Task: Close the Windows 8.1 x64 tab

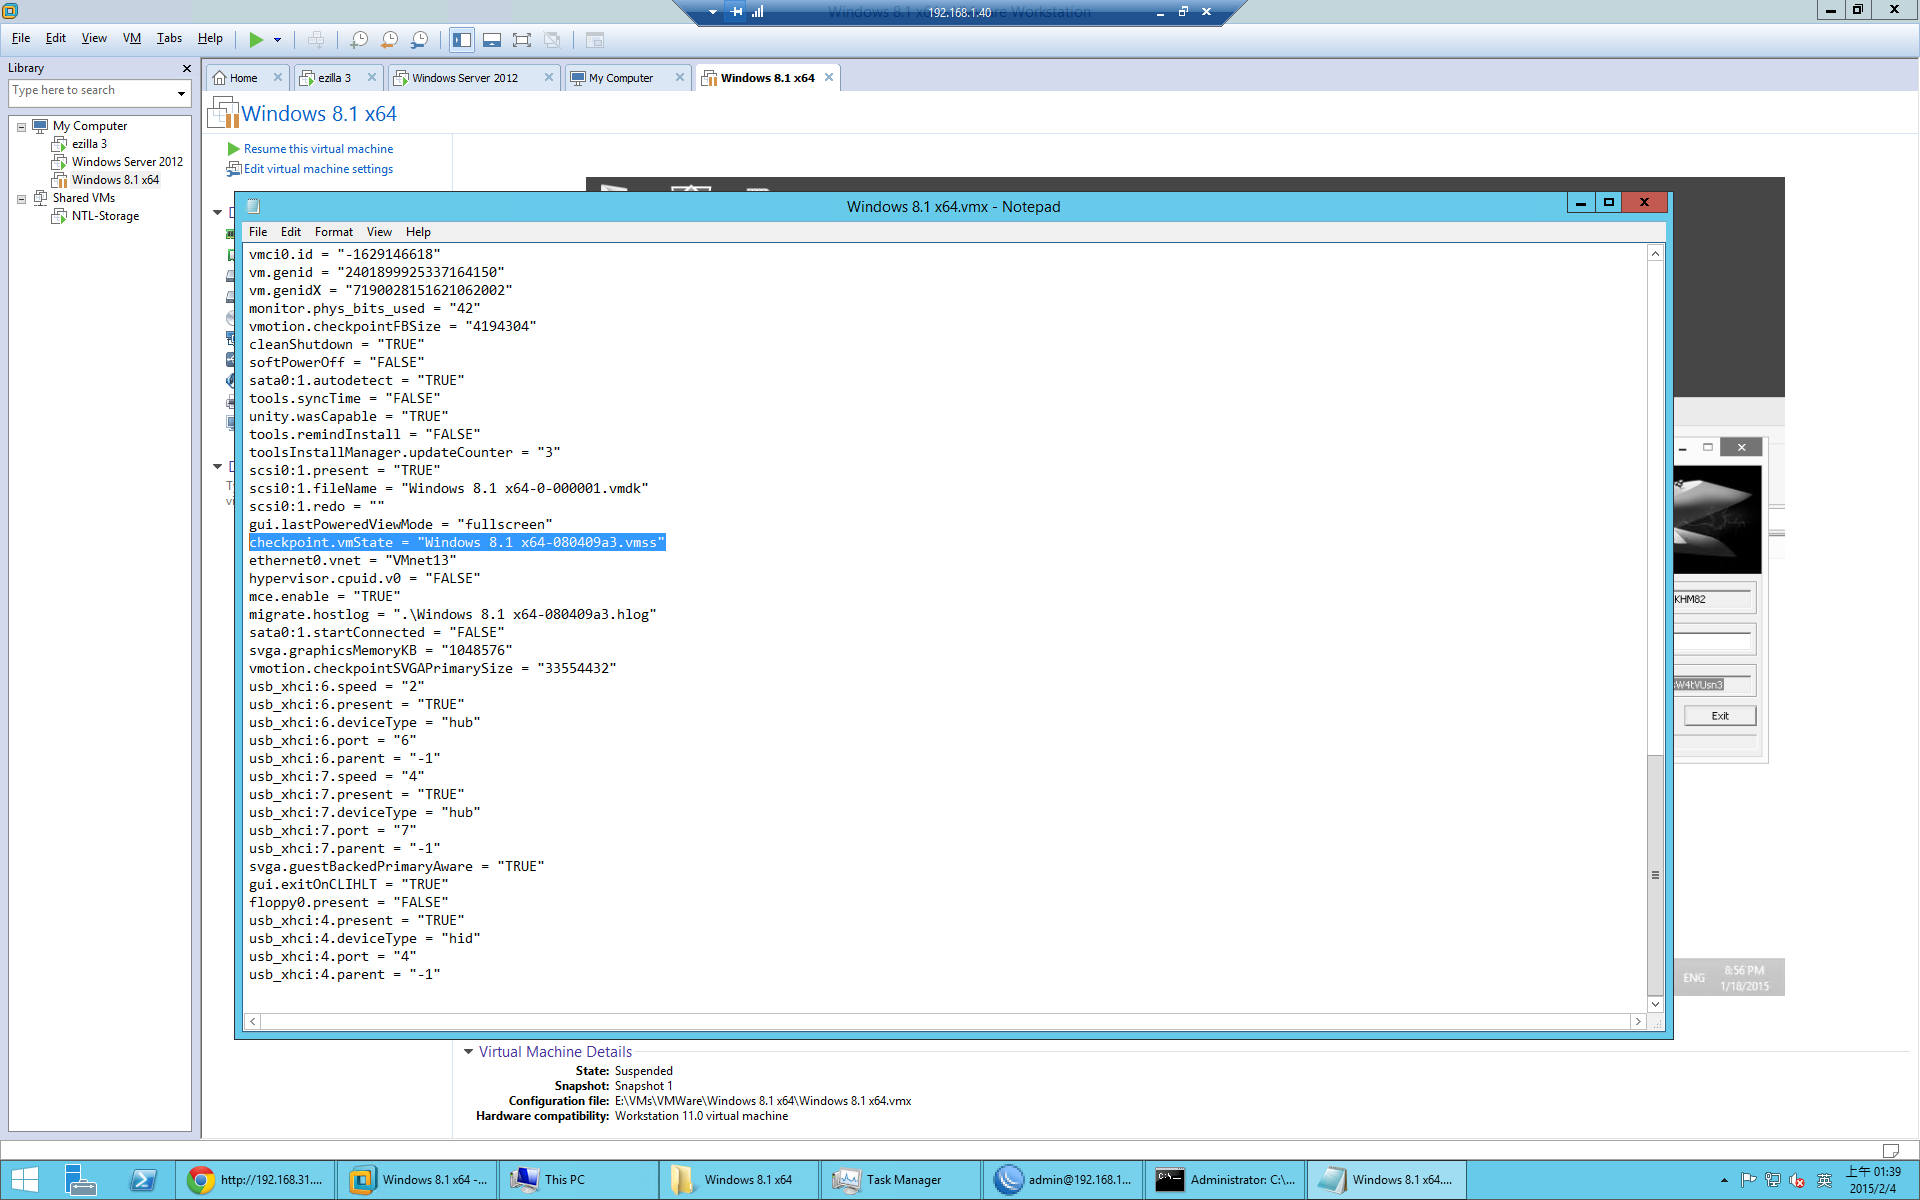Action: pos(829,77)
